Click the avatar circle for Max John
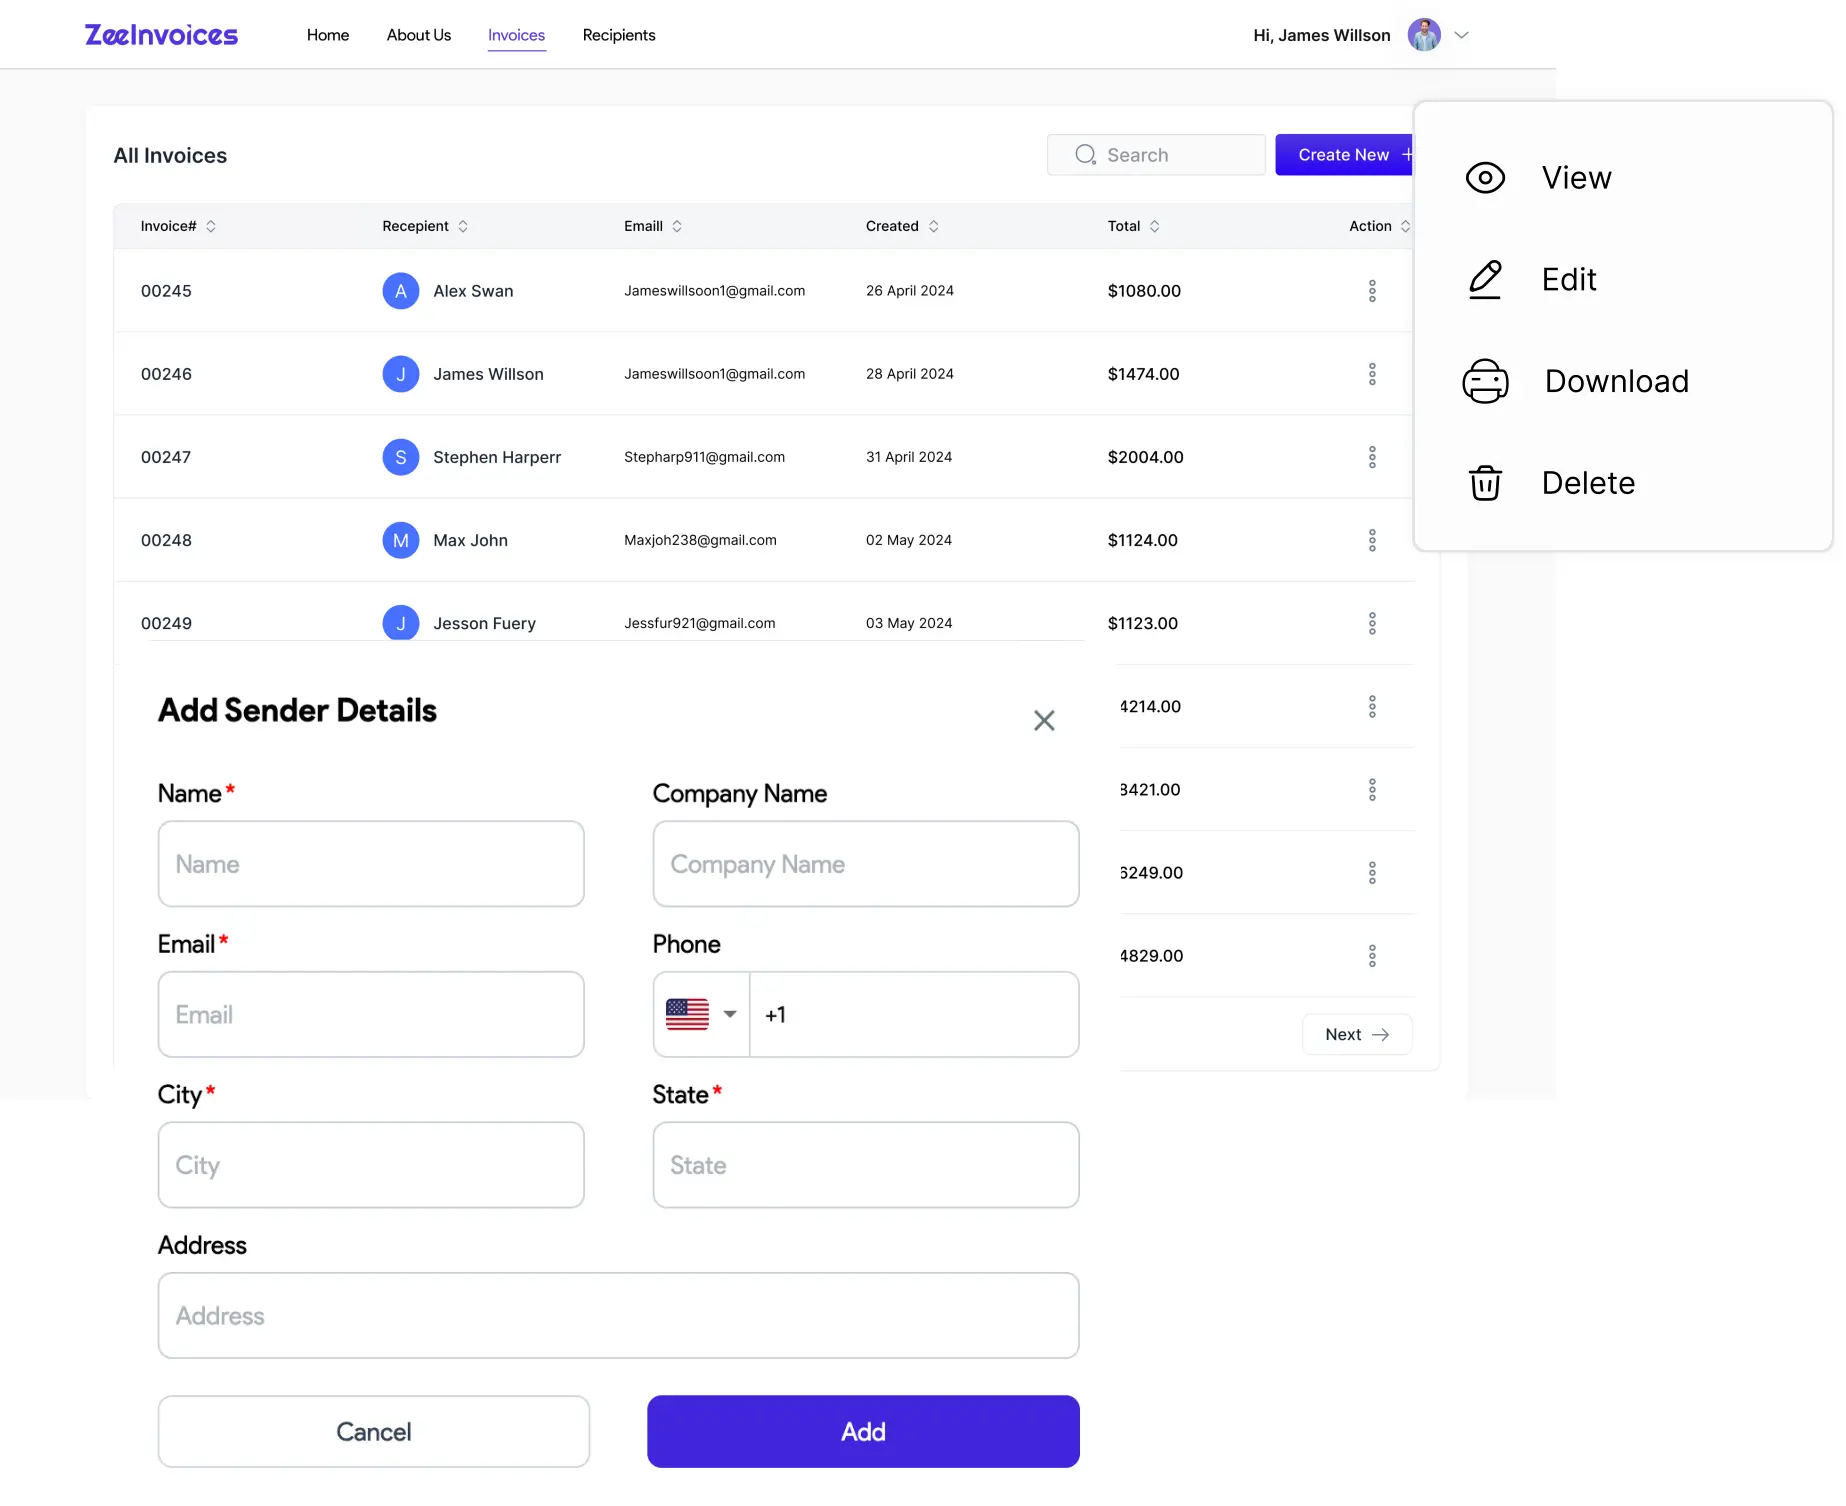Viewport: 1846px width, 1506px height. (x=400, y=540)
